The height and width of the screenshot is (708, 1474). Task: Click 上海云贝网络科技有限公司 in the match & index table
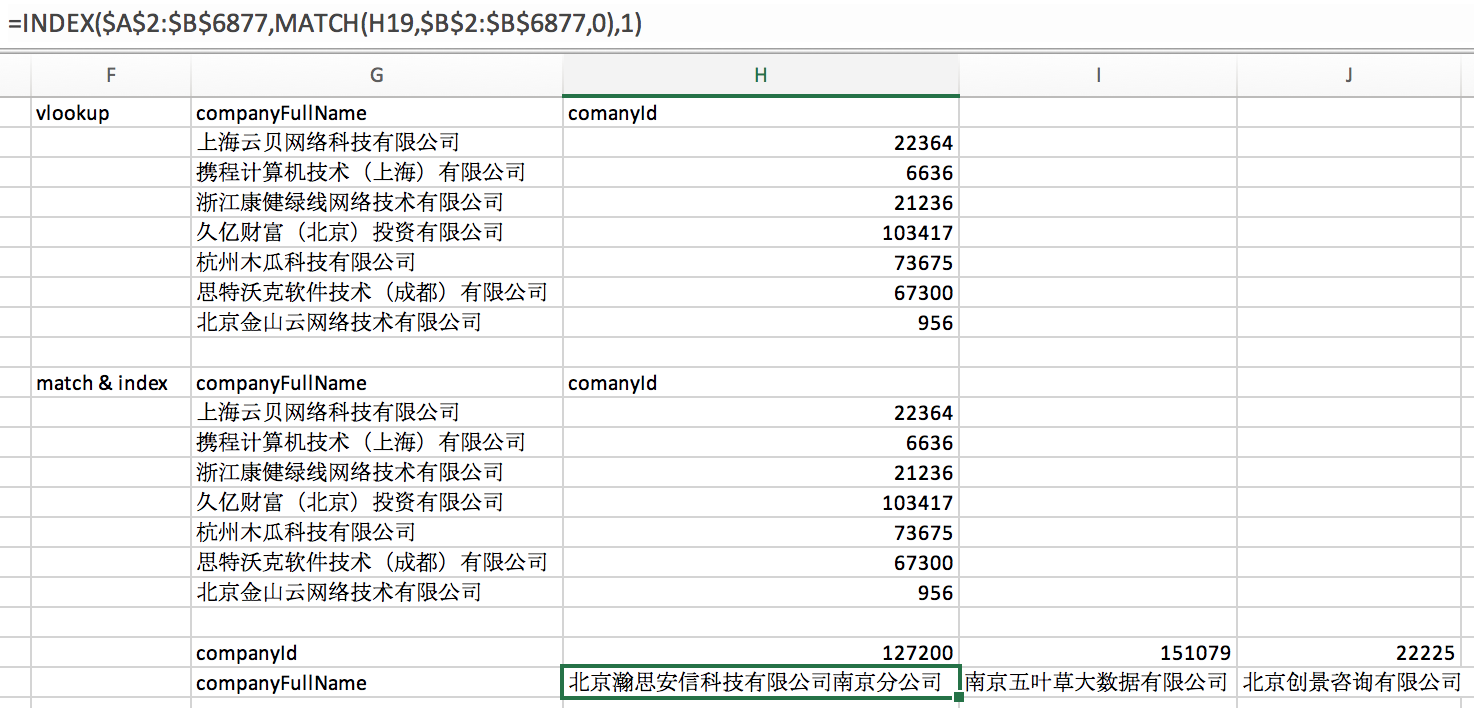tap(376, 413)
